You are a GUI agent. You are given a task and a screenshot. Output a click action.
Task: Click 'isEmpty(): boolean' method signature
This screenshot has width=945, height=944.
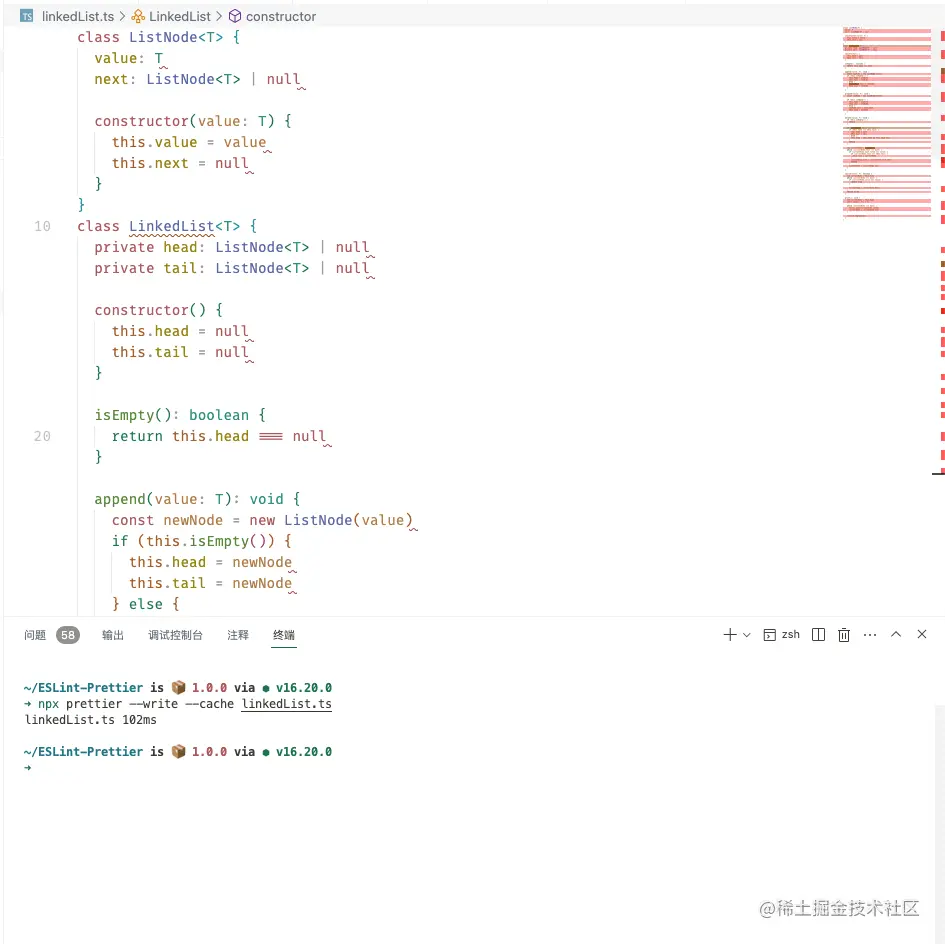coord(172,415)
